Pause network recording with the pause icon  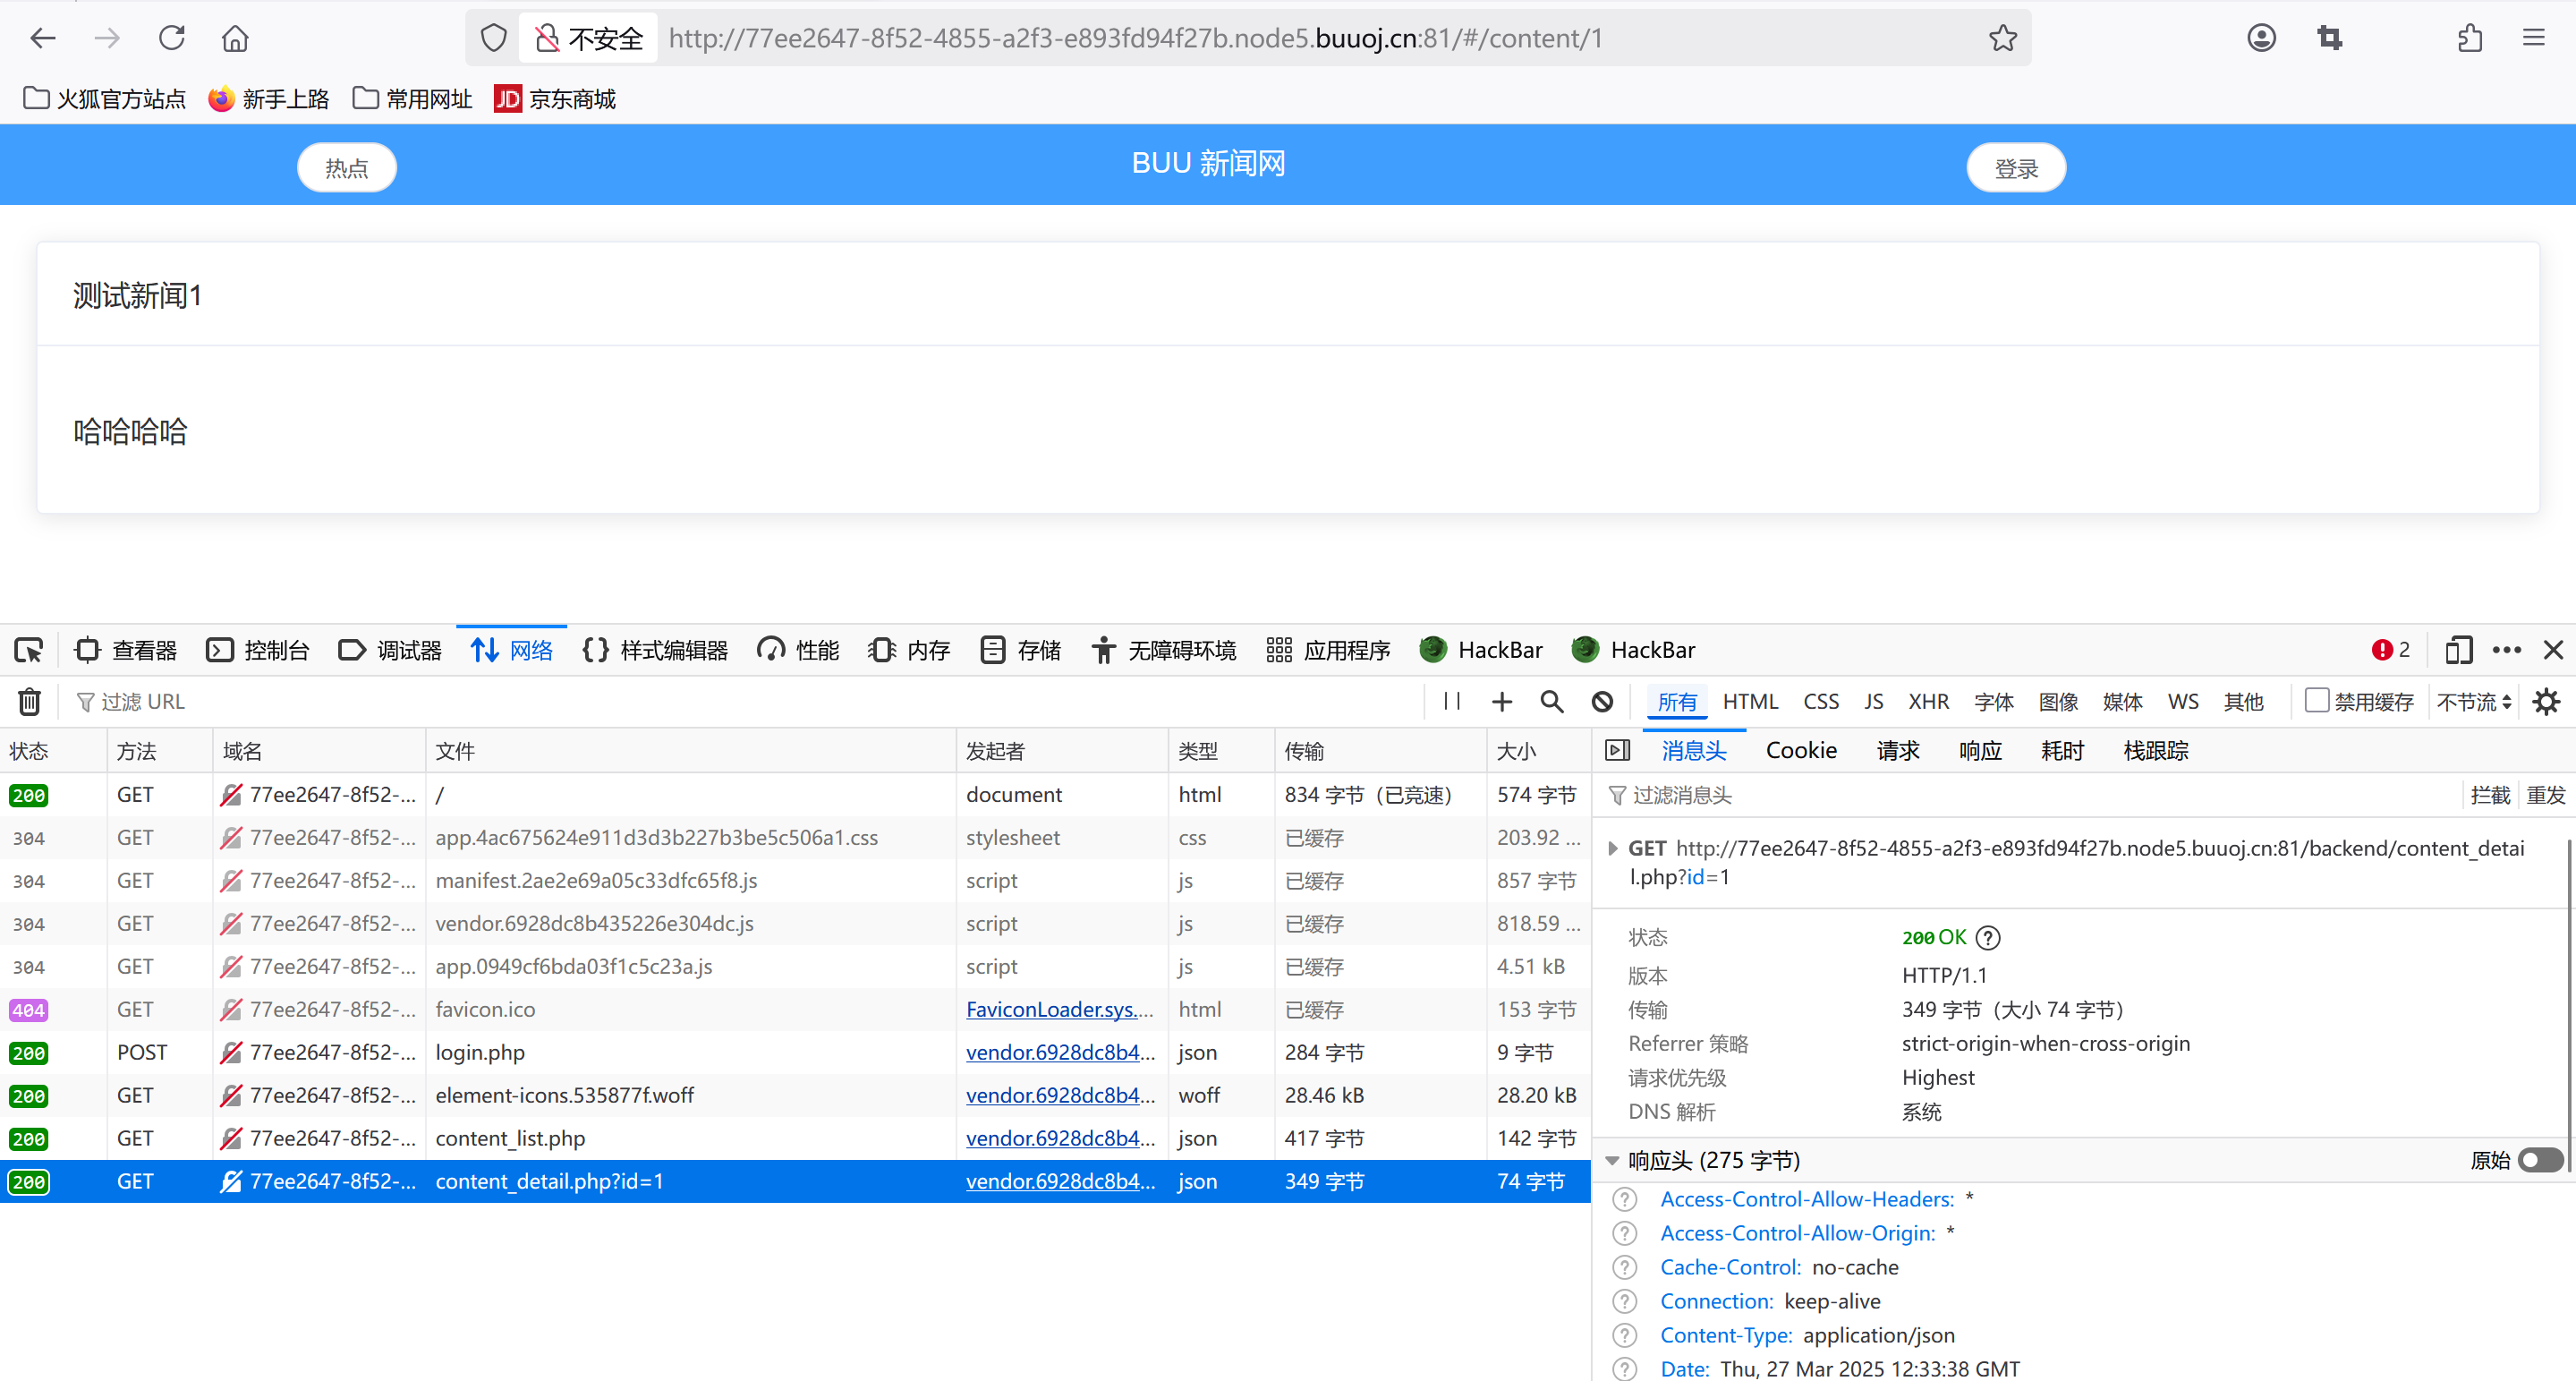1452,702
